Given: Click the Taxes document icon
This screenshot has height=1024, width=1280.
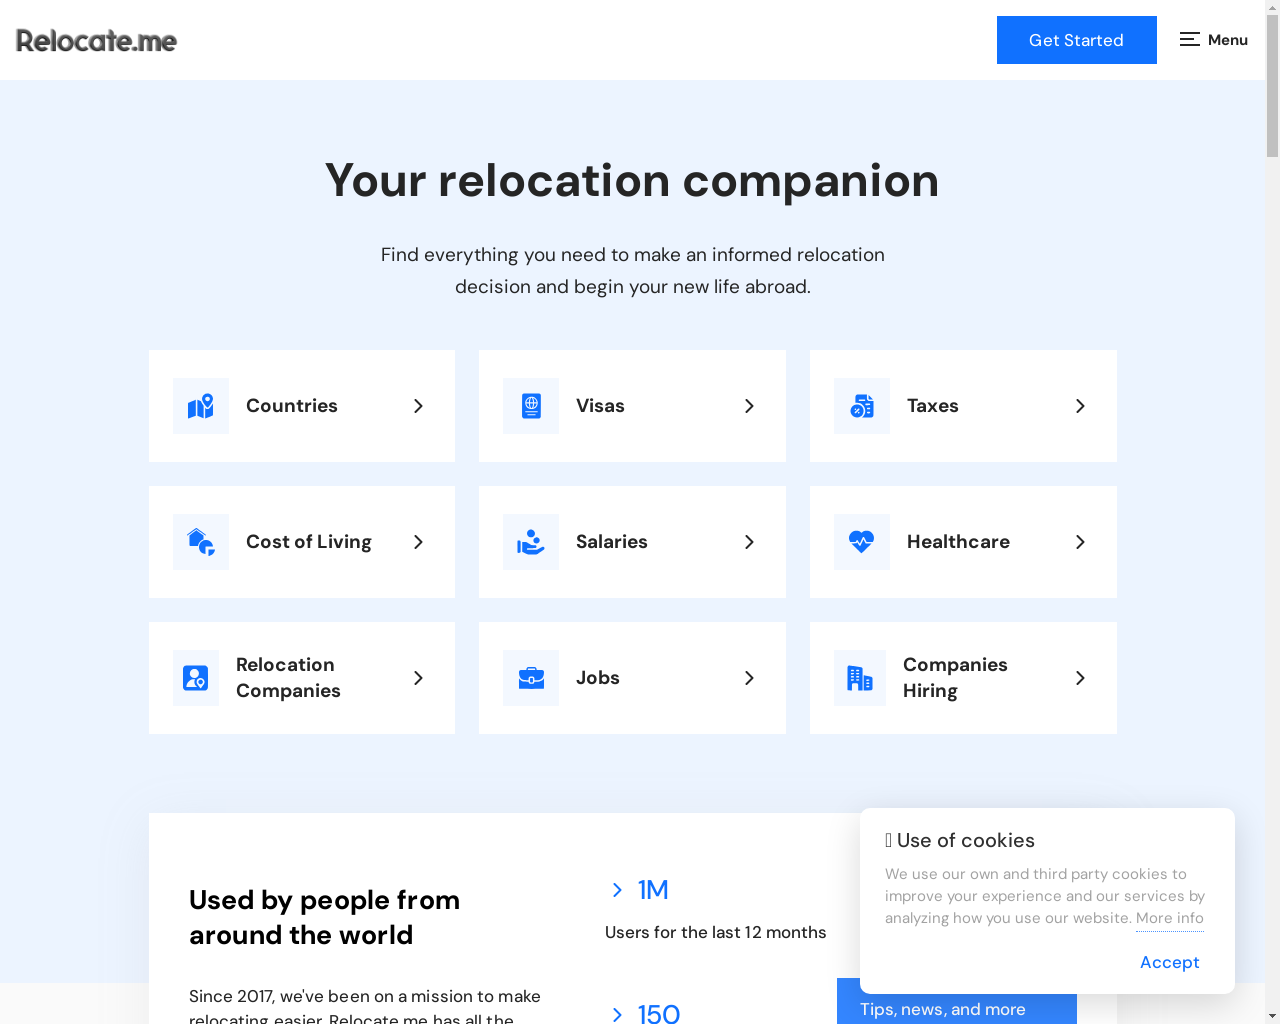Looking at the screenshot, I should 862,406.
